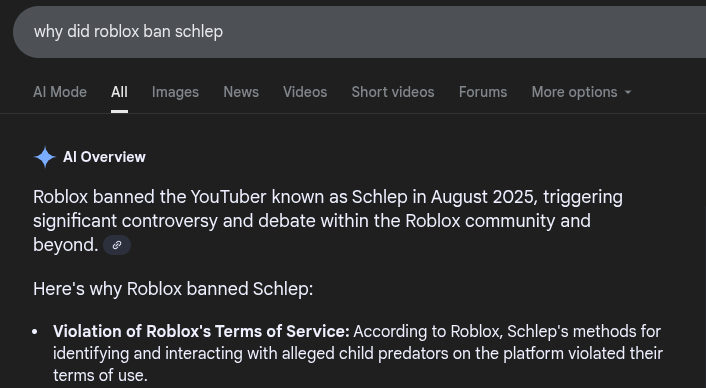706x388 pixels.
Task: Open the source link chip after 'beyond.'
Action: click(117, 245)
